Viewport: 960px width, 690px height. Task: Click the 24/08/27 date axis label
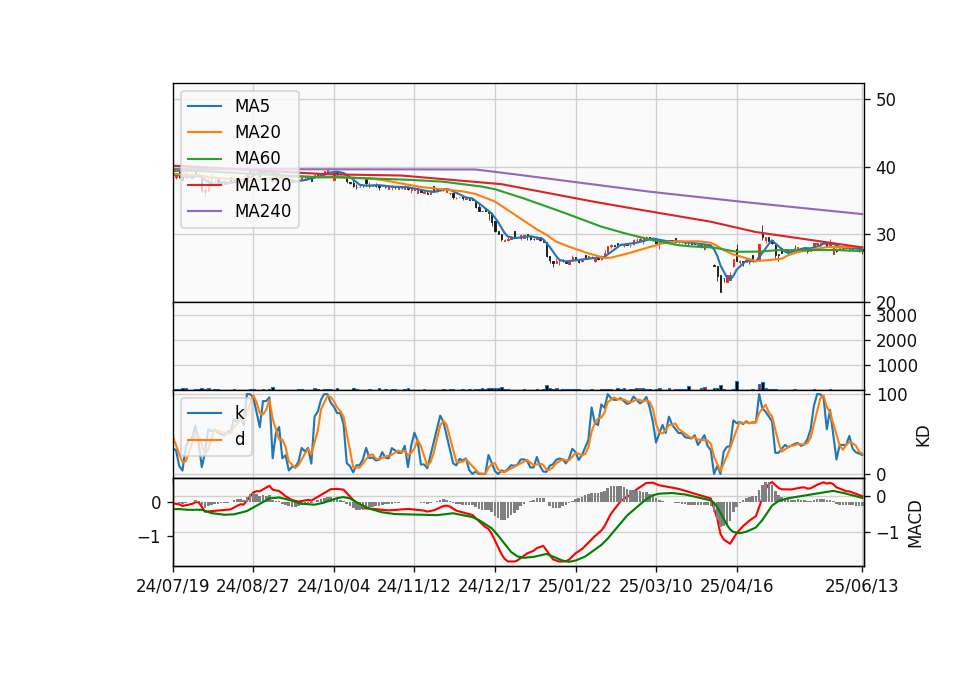253,586
